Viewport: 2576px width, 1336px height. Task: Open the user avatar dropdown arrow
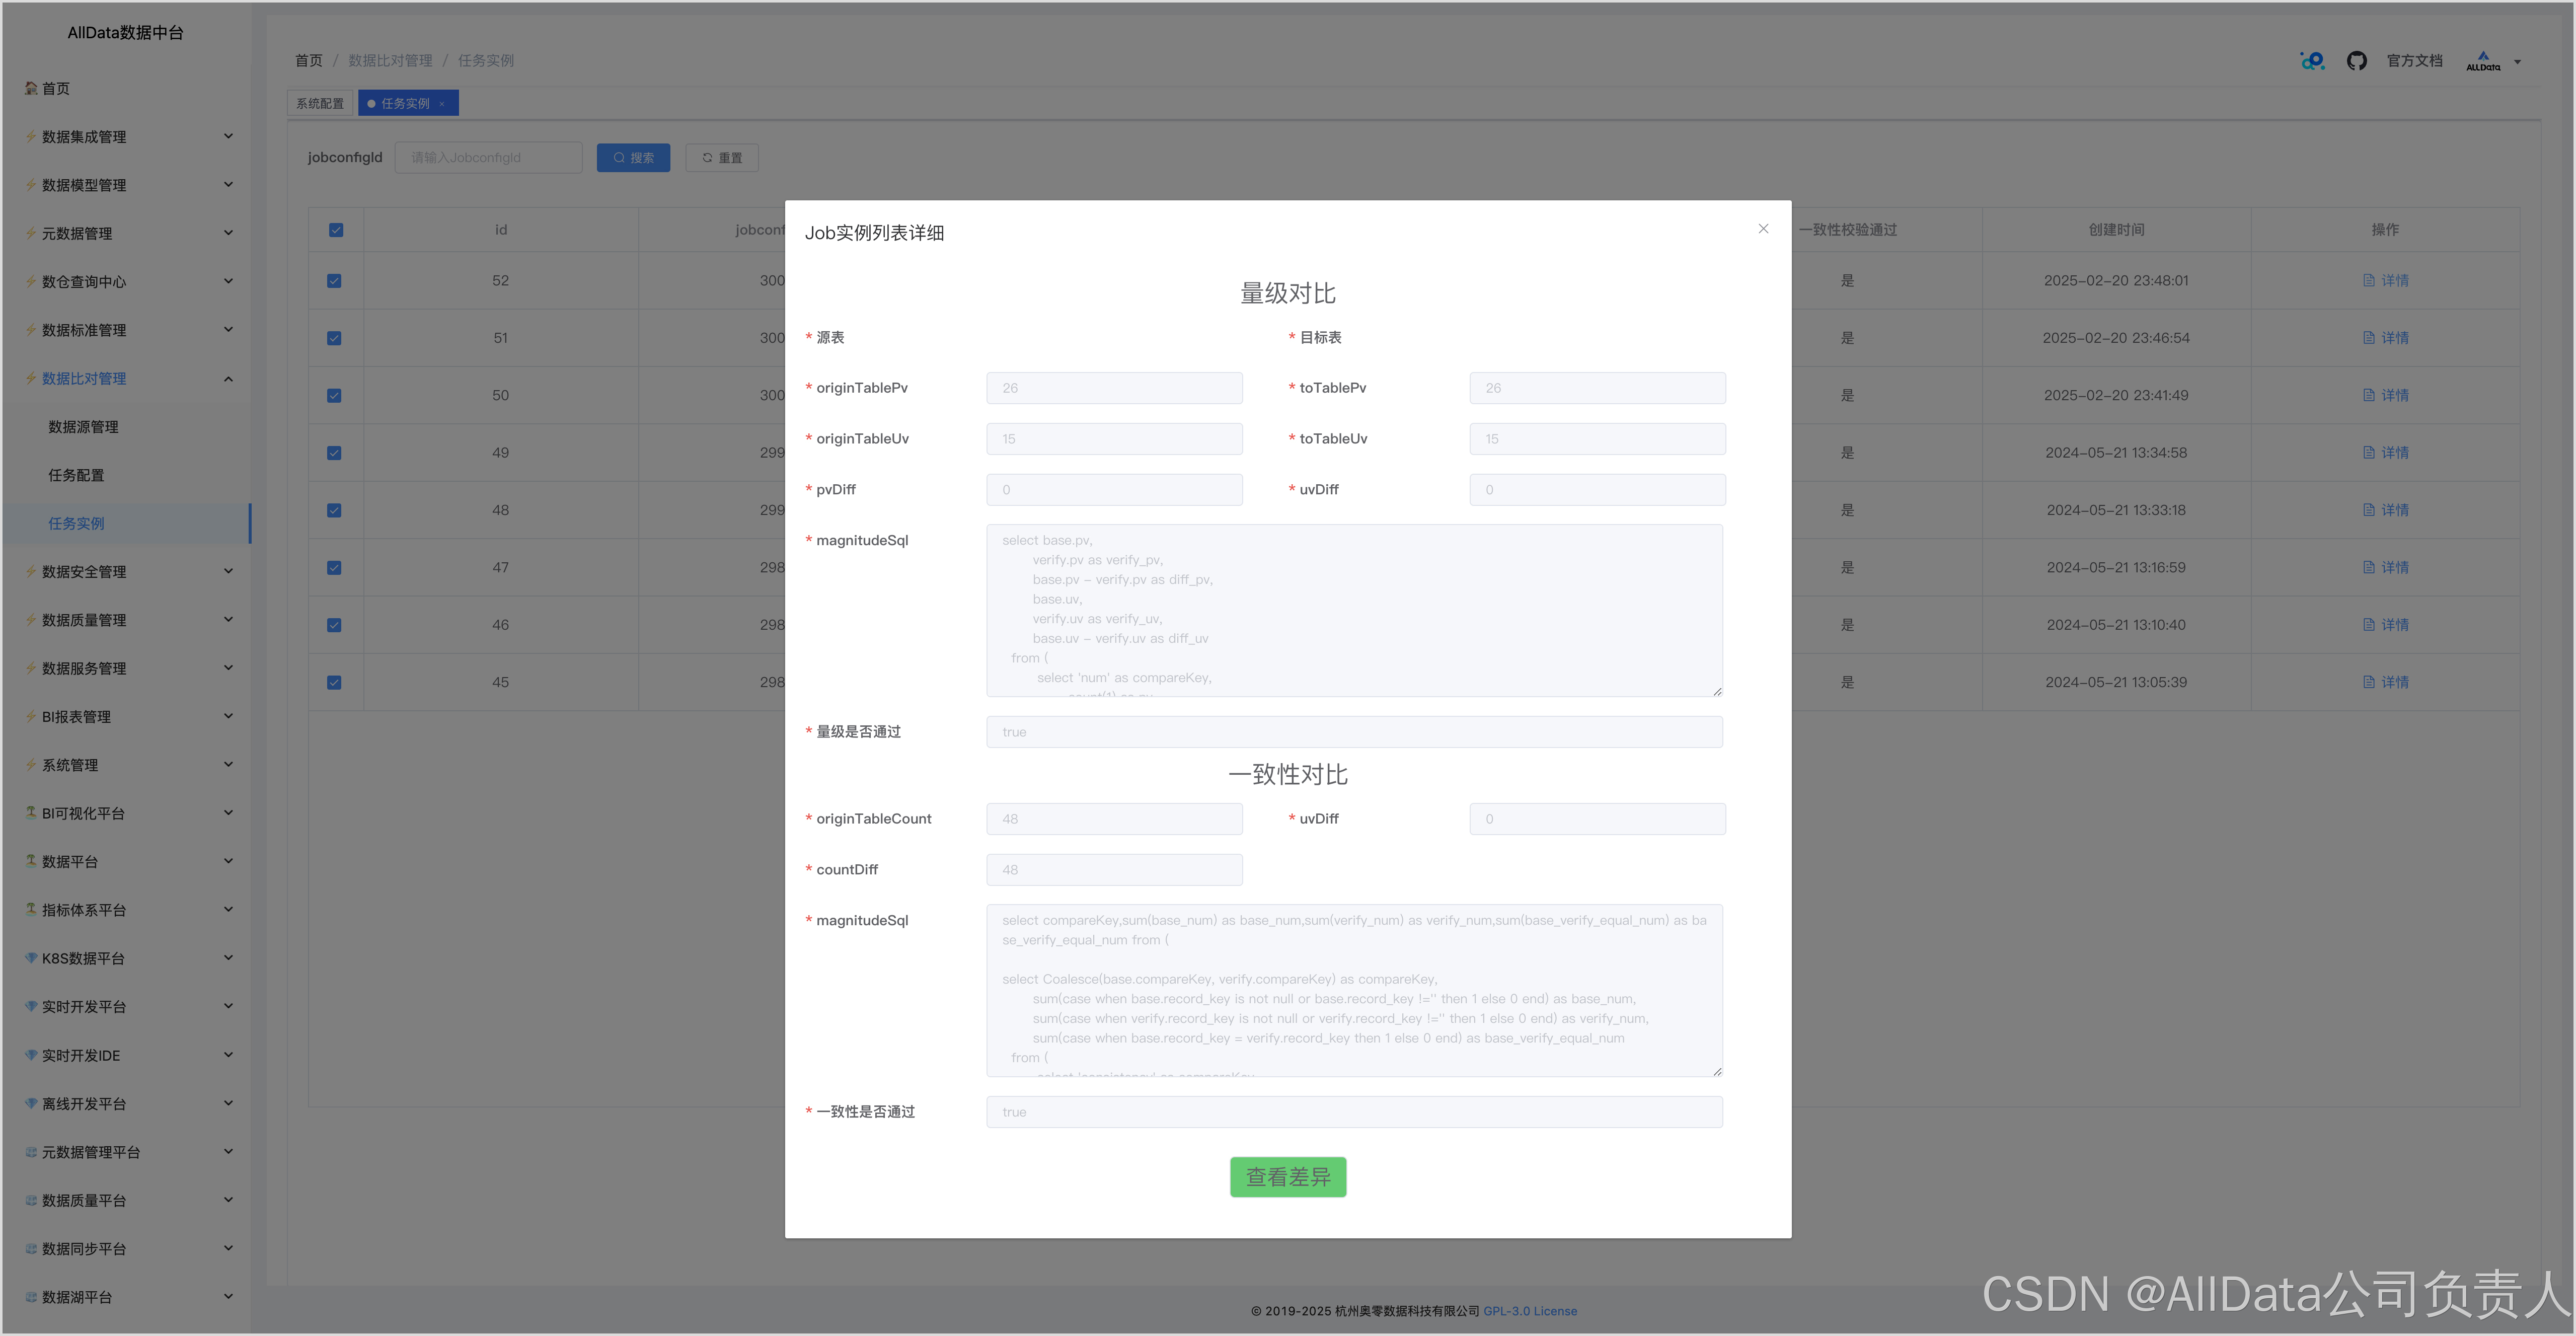click(x=2517, y=62)
